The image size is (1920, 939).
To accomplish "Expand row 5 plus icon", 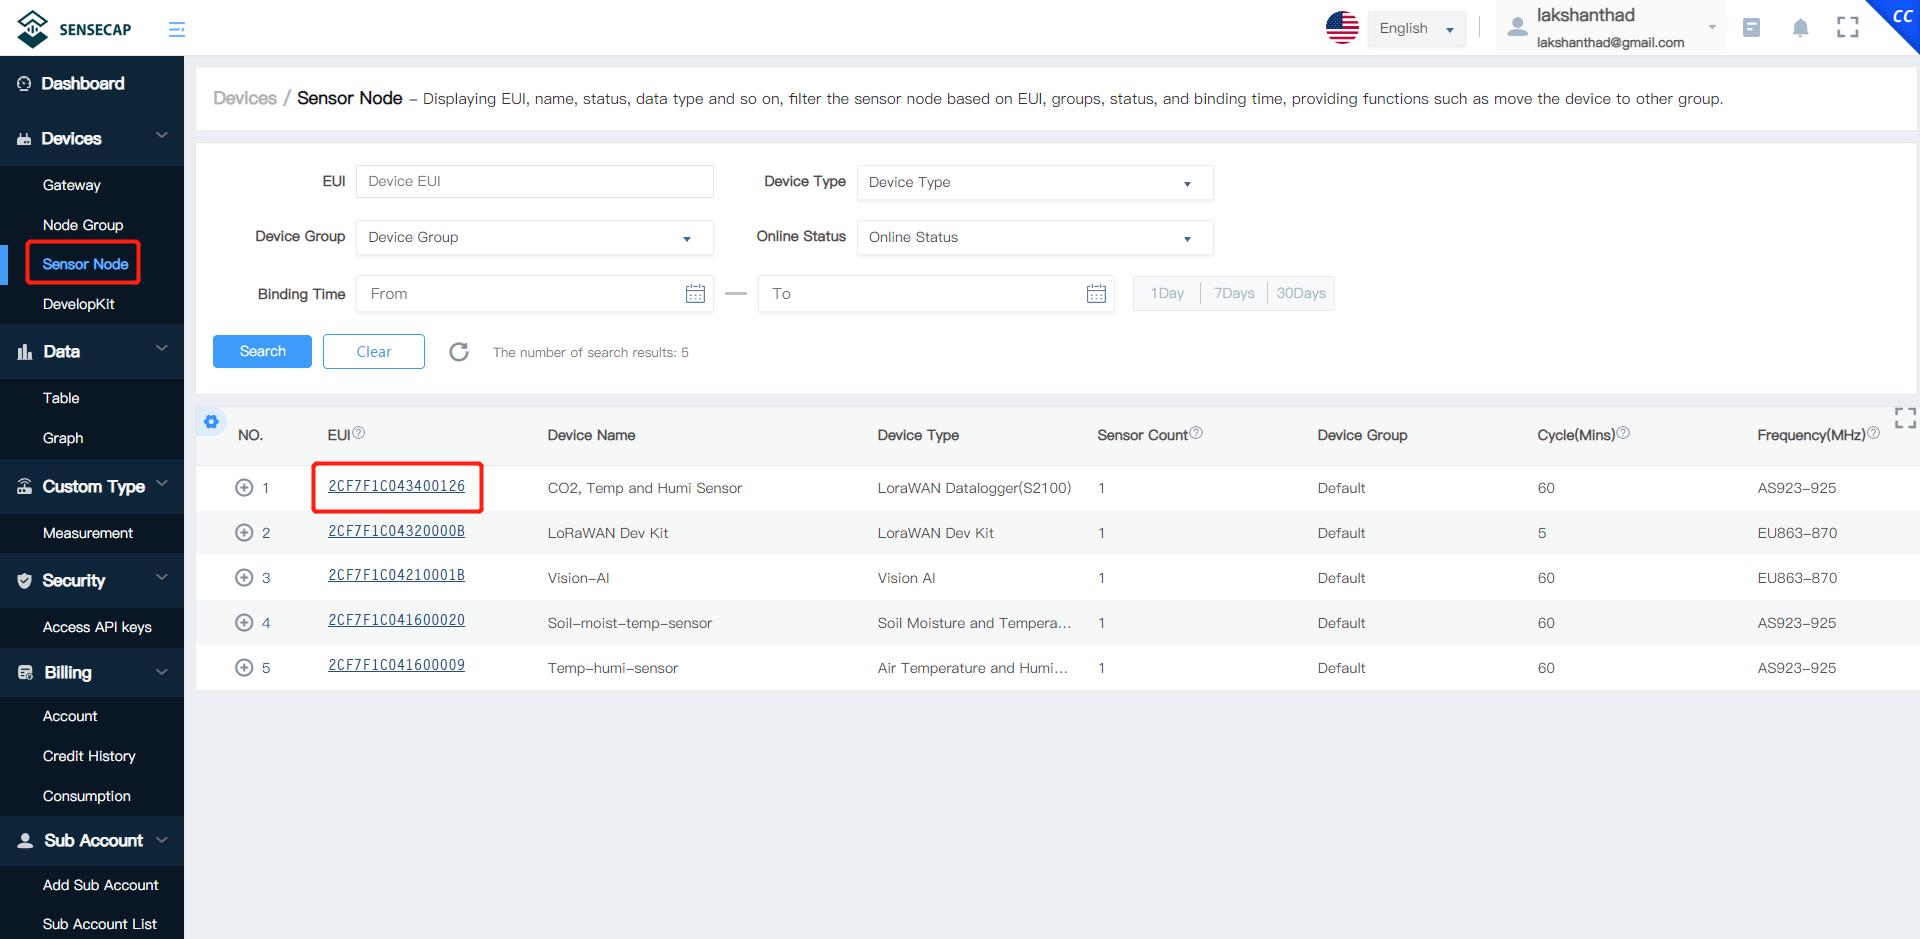I will click(244, 668).
